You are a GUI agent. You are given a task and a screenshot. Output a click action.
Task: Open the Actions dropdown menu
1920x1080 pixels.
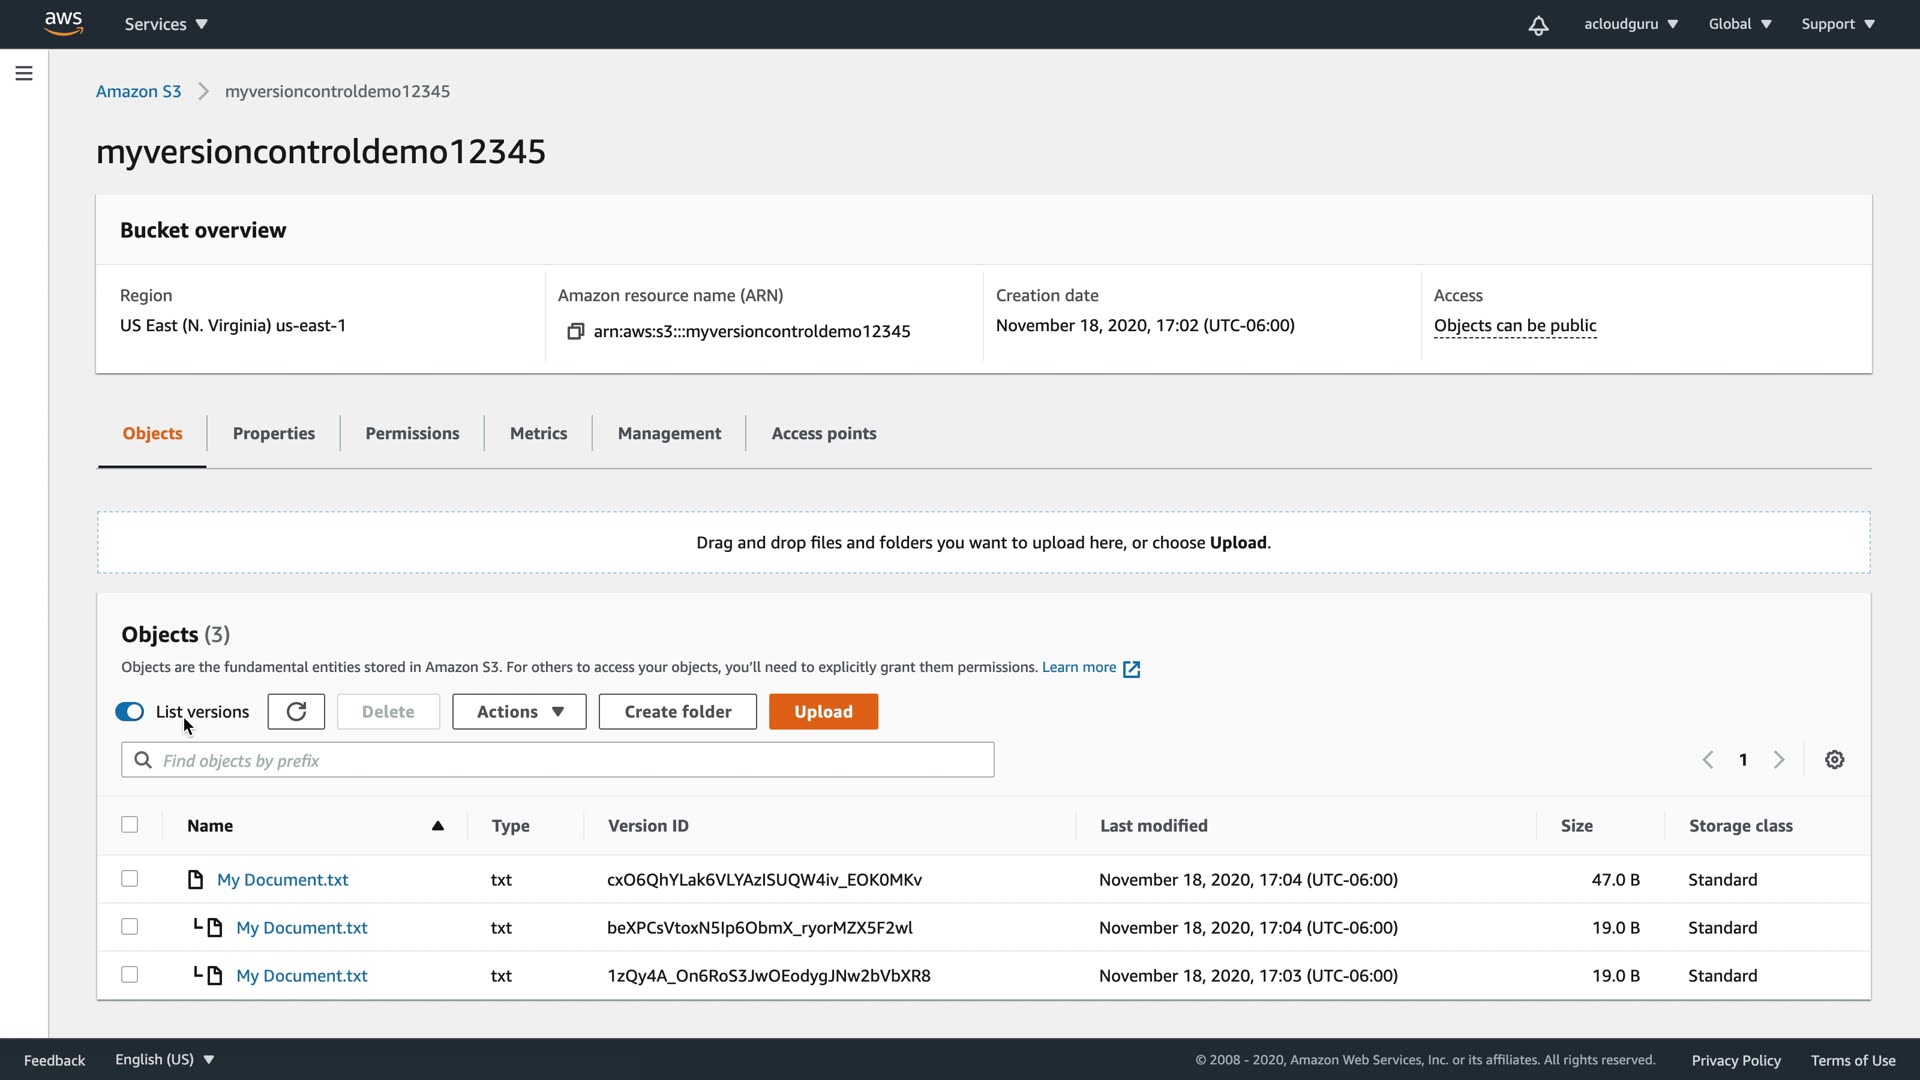tap(519, 712)
